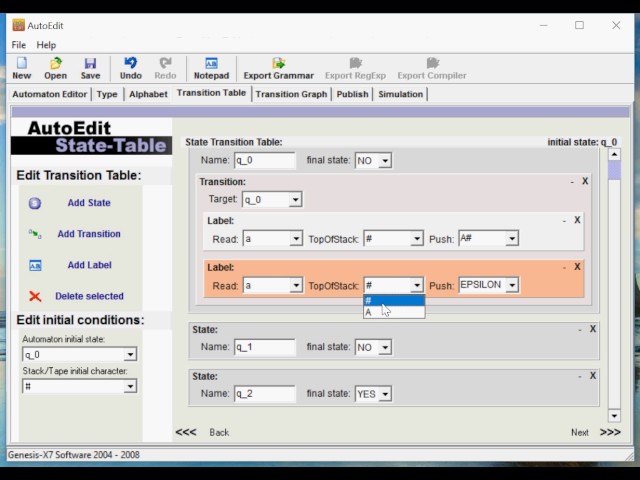The height and width of the screenshot is (480, 640).
Task: Click the Add State link
Action: click(x=89, y=203)
